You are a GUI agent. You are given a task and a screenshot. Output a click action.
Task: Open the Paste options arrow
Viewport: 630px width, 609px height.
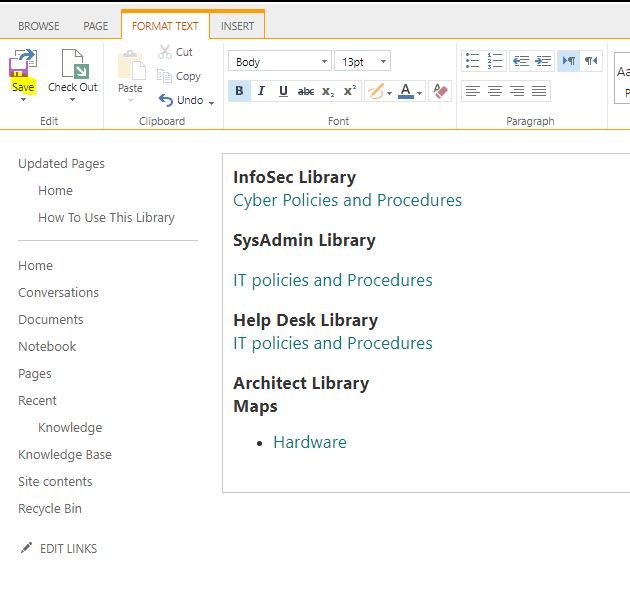[130, 100]
